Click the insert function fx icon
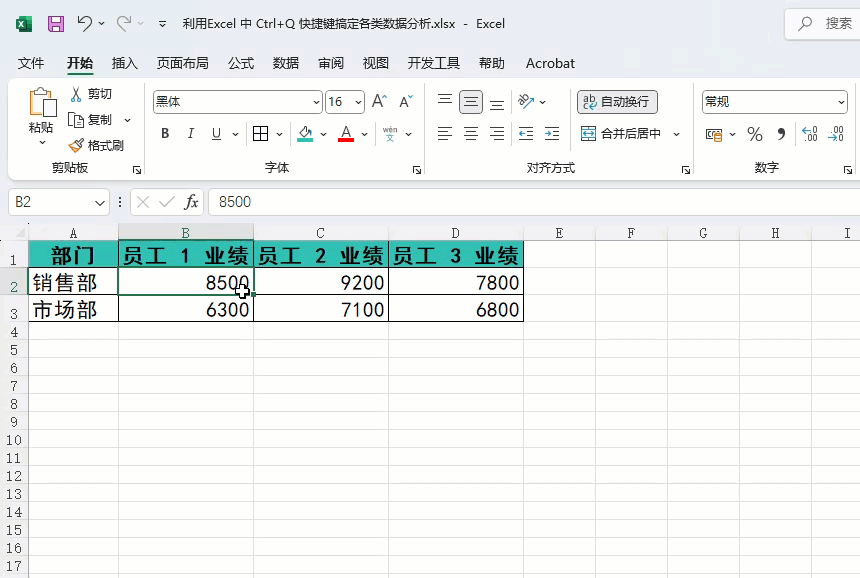This screenshot has height=578, width=860. (x=191, y=202)
